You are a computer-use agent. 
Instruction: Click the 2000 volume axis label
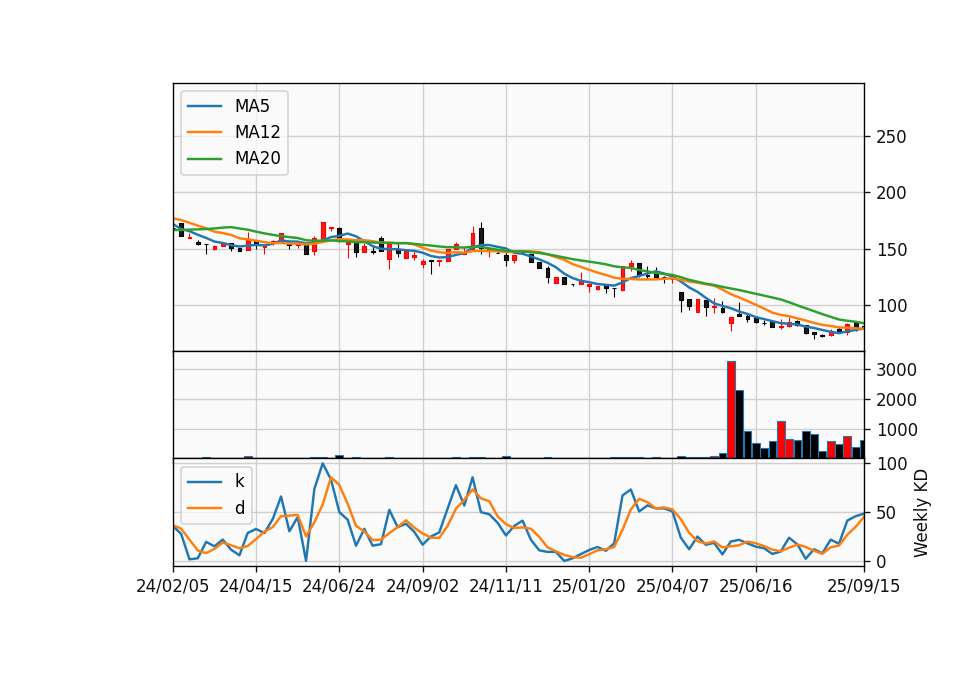(896, 400)
